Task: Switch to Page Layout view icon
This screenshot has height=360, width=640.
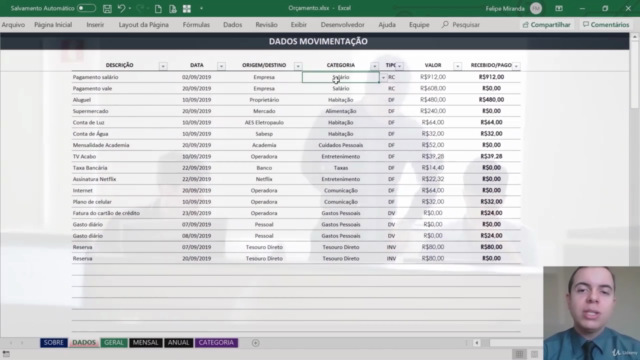Action: click(534, 354)
